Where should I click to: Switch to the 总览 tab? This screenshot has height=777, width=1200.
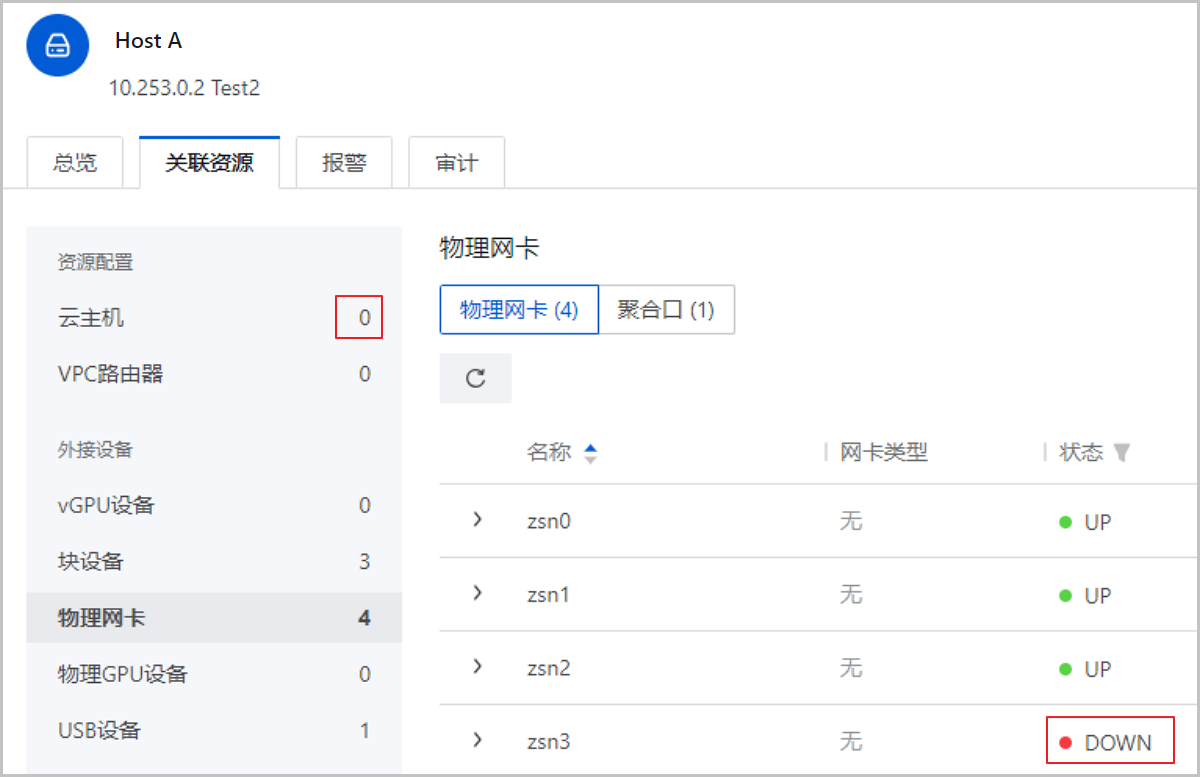click(x=75, y=163)
